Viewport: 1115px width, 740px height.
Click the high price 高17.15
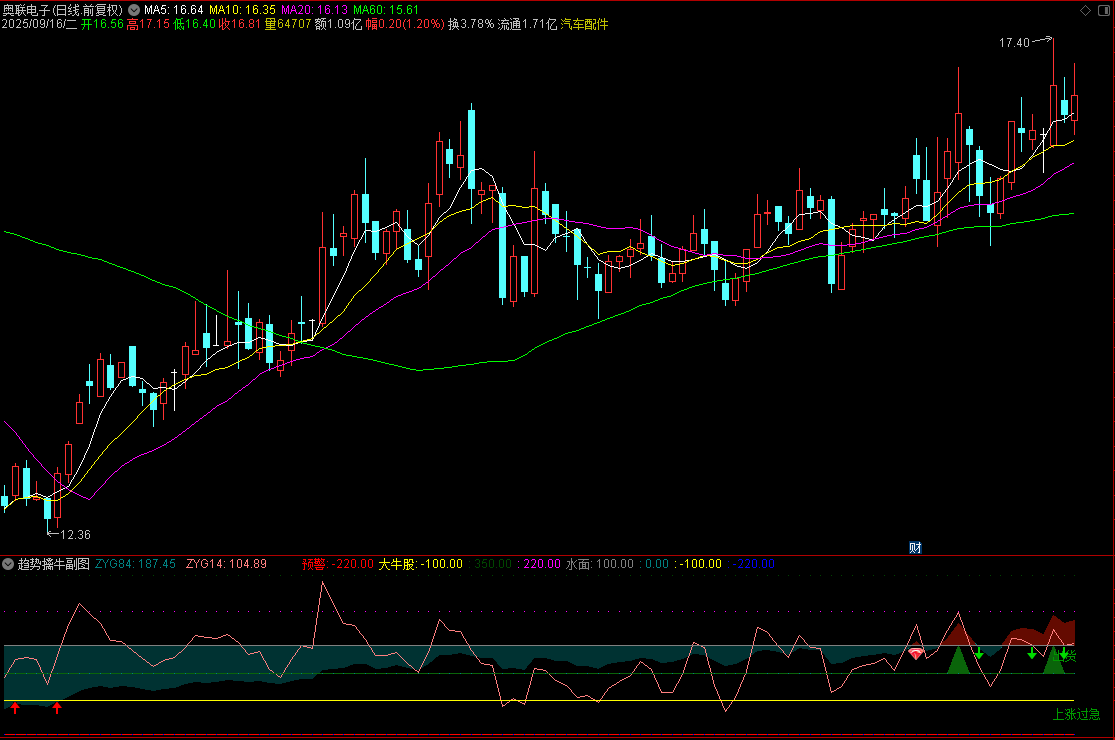point(148,24)
